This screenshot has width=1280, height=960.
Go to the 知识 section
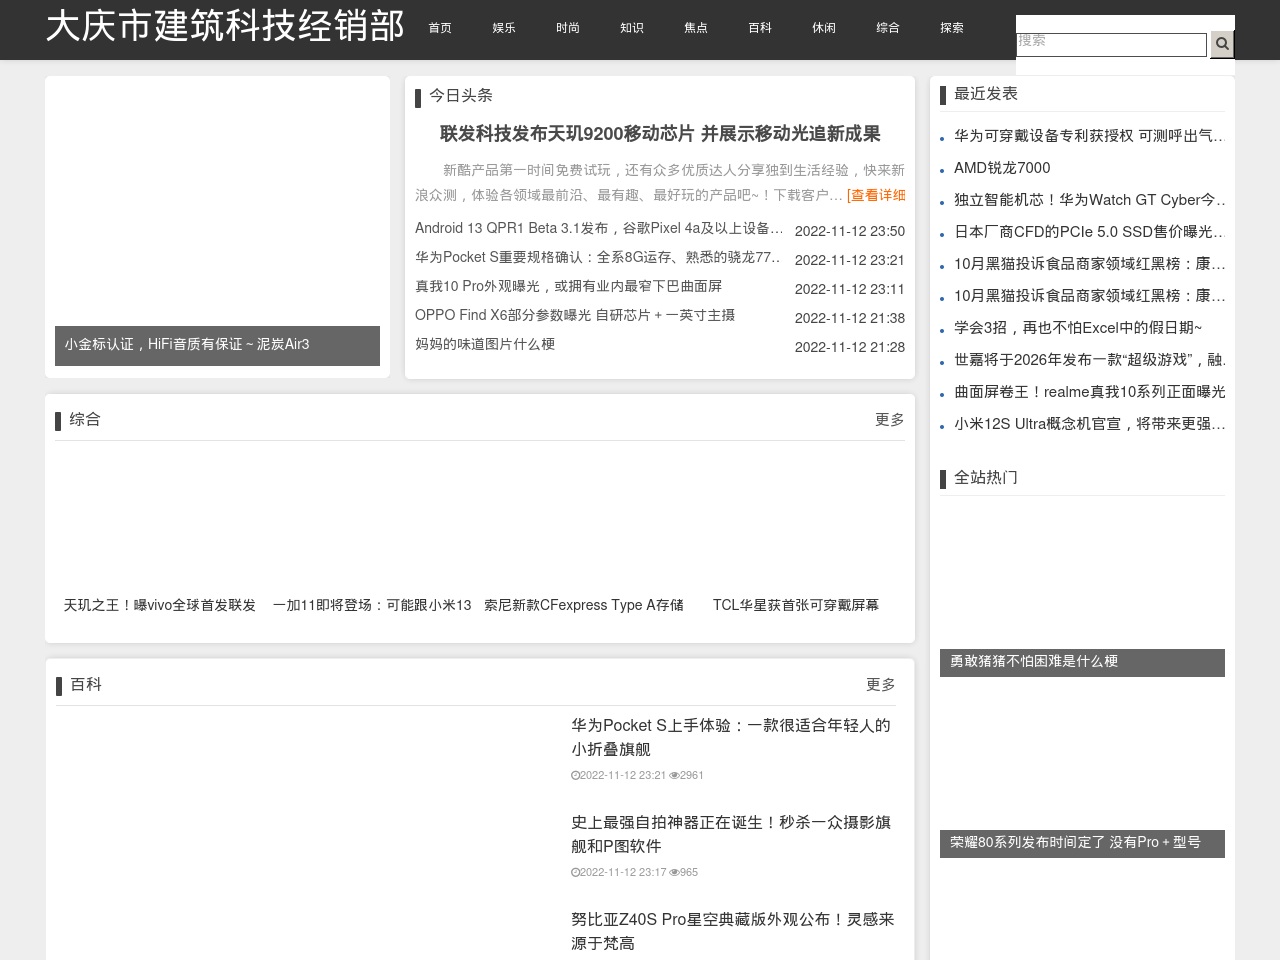pos(632,28)
